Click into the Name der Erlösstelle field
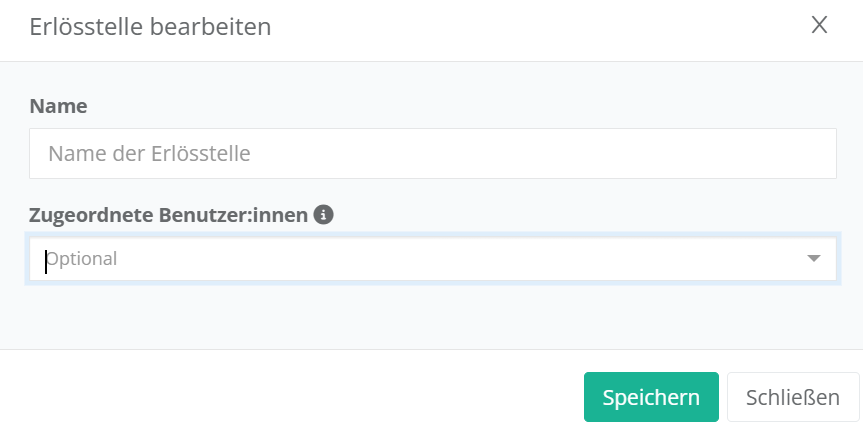The height and width of the screenshot is (436, 863). (x=432, y=154)
